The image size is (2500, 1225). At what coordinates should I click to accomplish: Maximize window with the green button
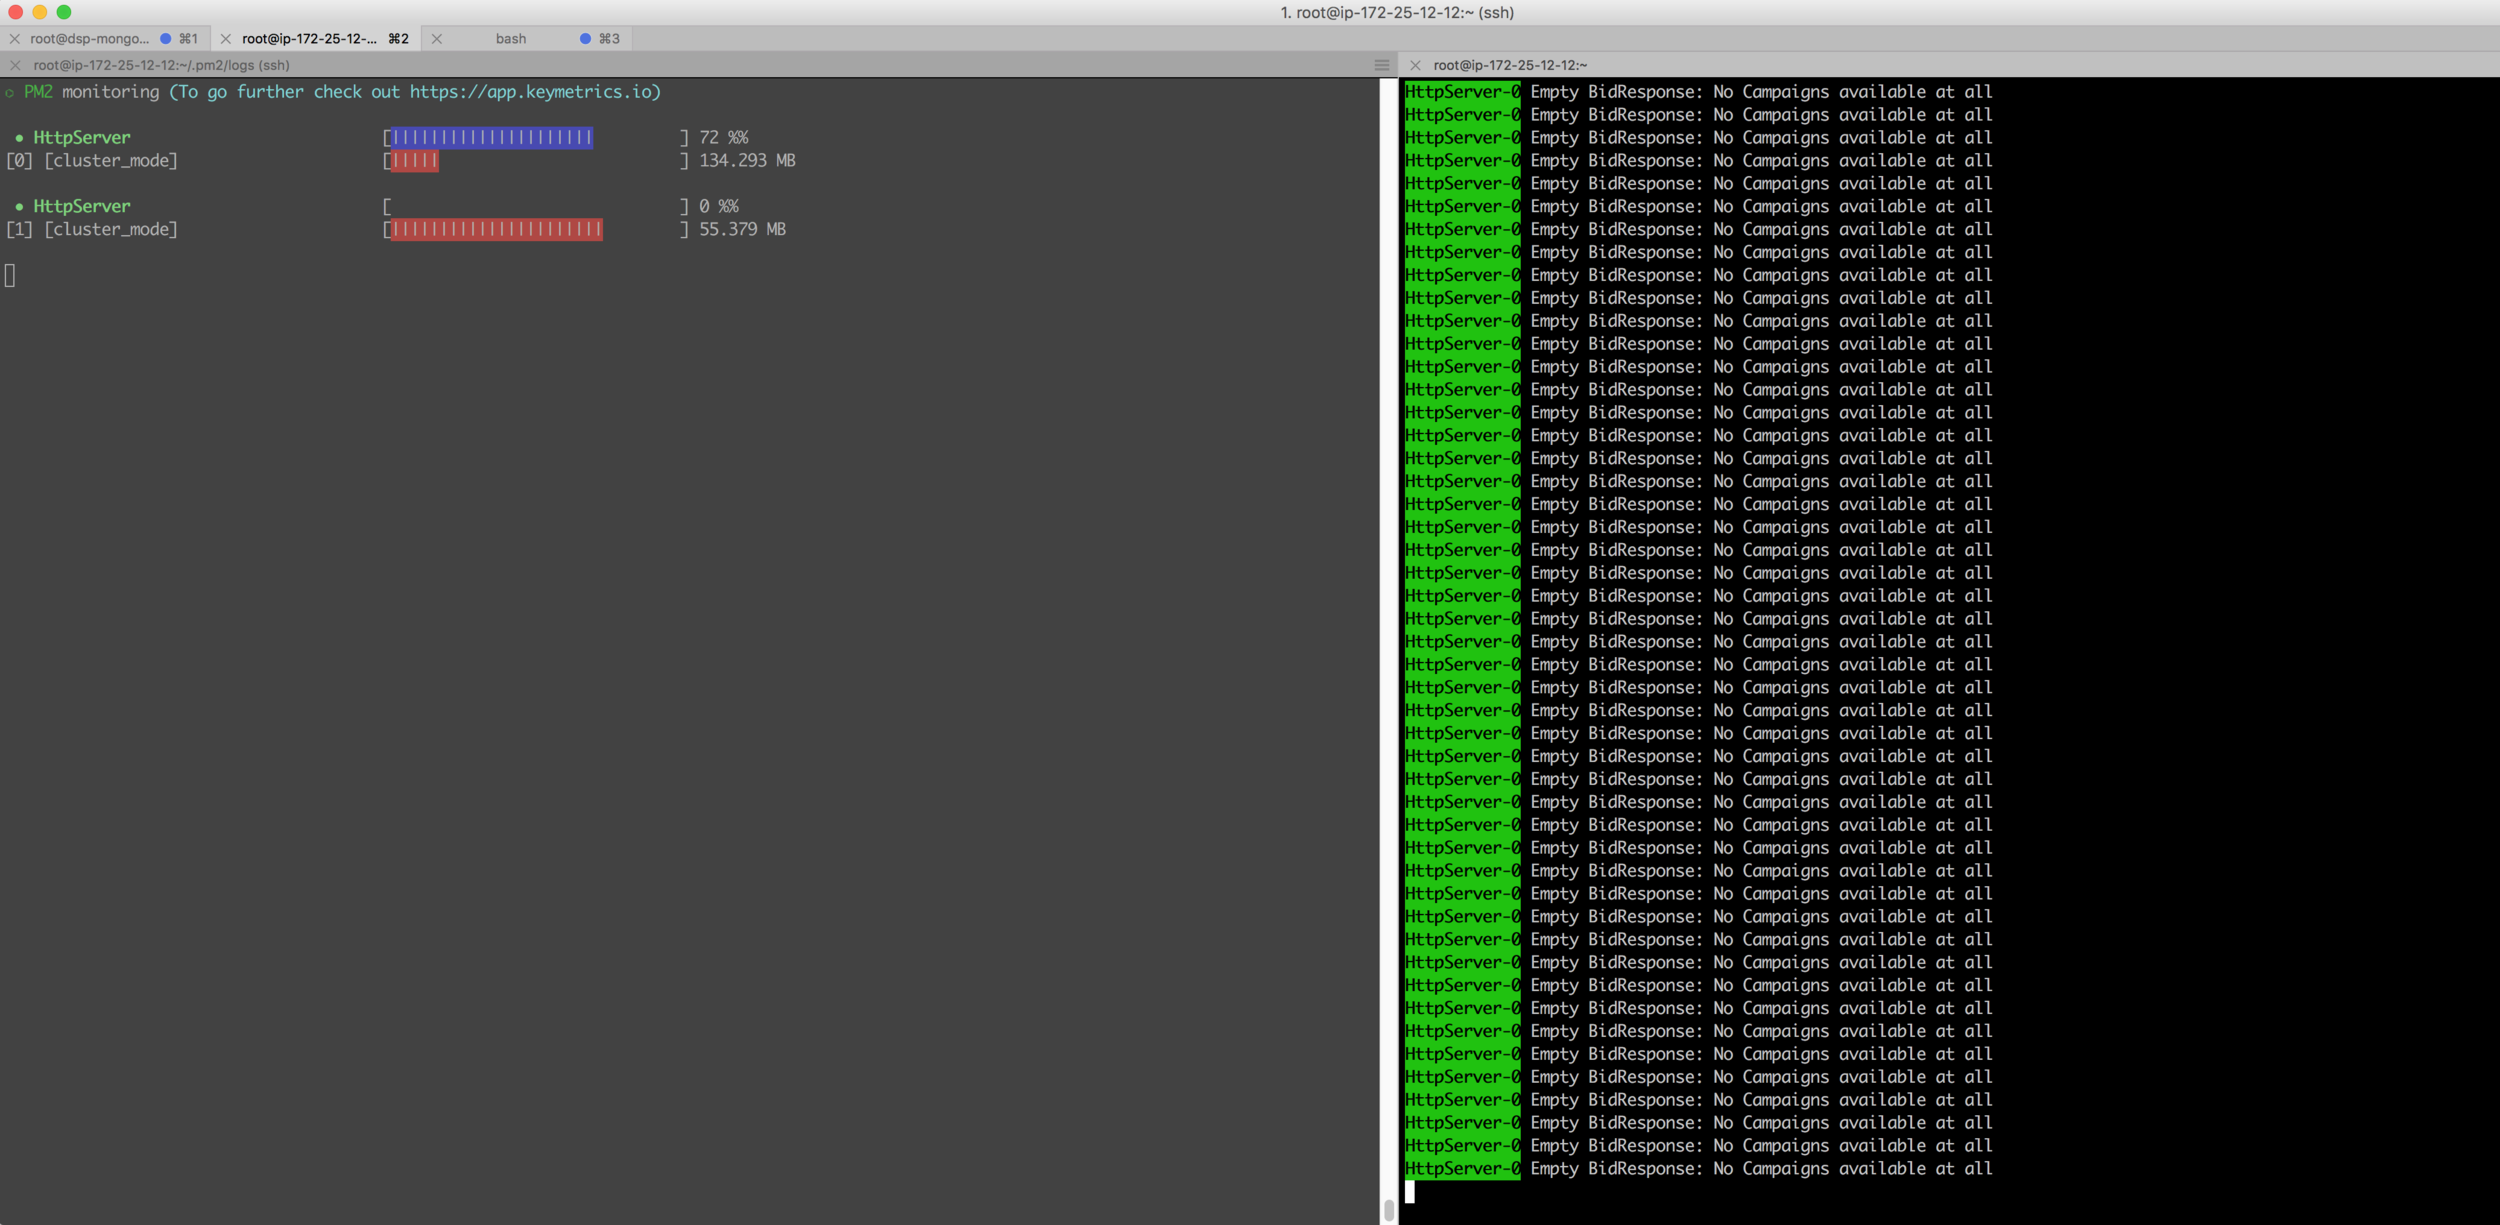[64, 12]
